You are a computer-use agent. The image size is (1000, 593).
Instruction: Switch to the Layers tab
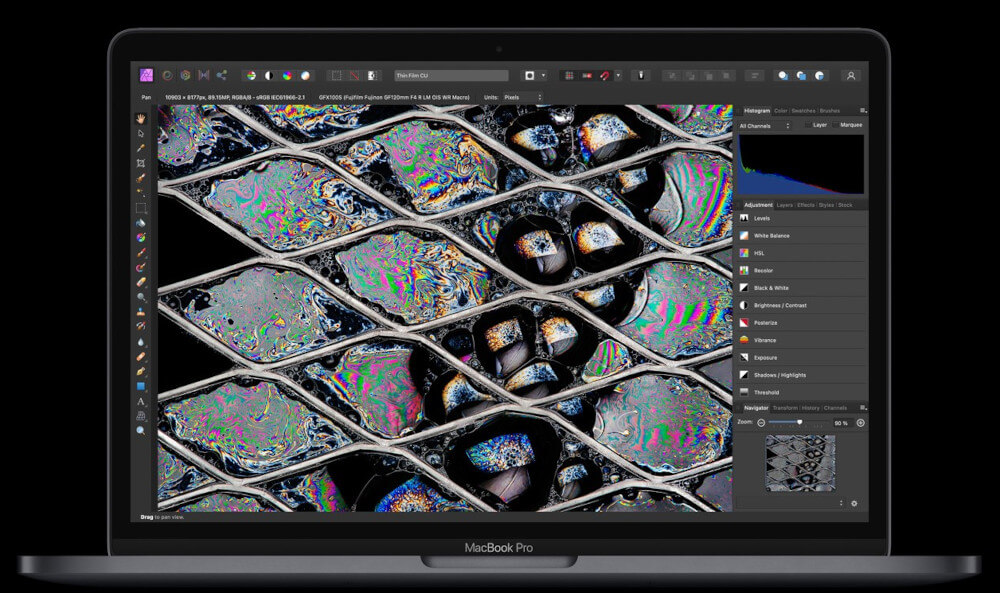tap(784, 205)
